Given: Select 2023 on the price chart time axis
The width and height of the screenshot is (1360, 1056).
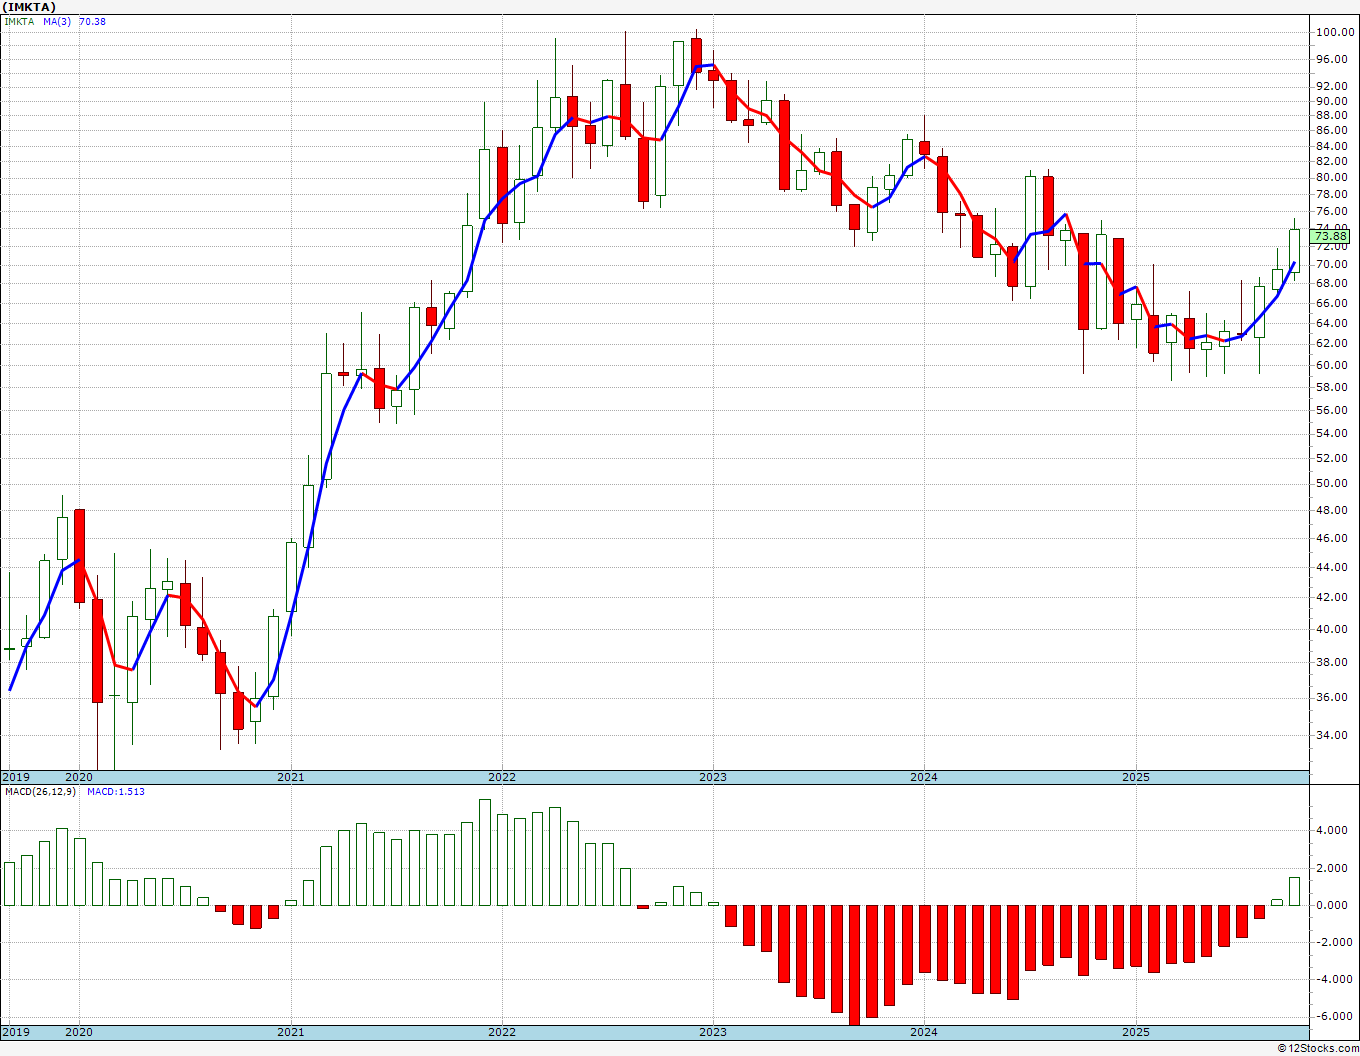Looking at the screenshot, I should click(712, 777).
